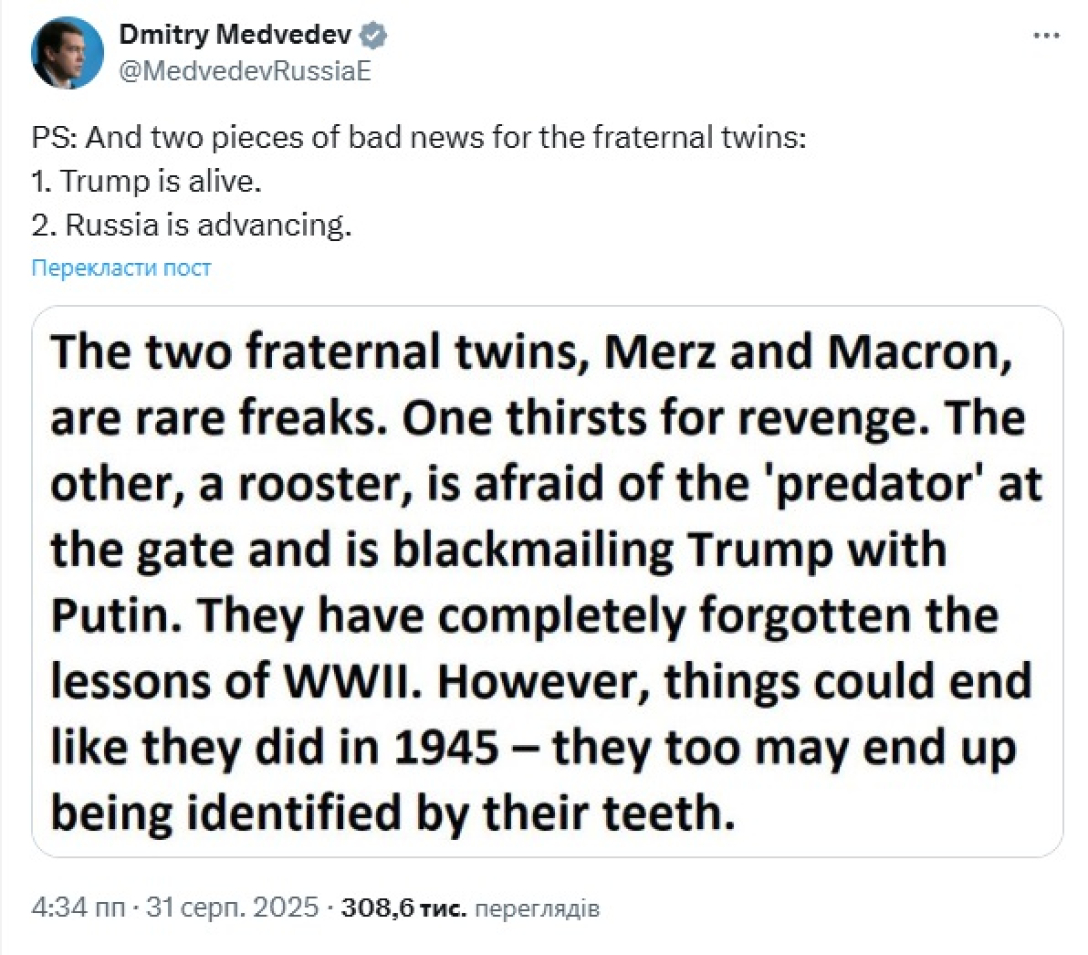Open the attached text image

[x=547, y=581]
